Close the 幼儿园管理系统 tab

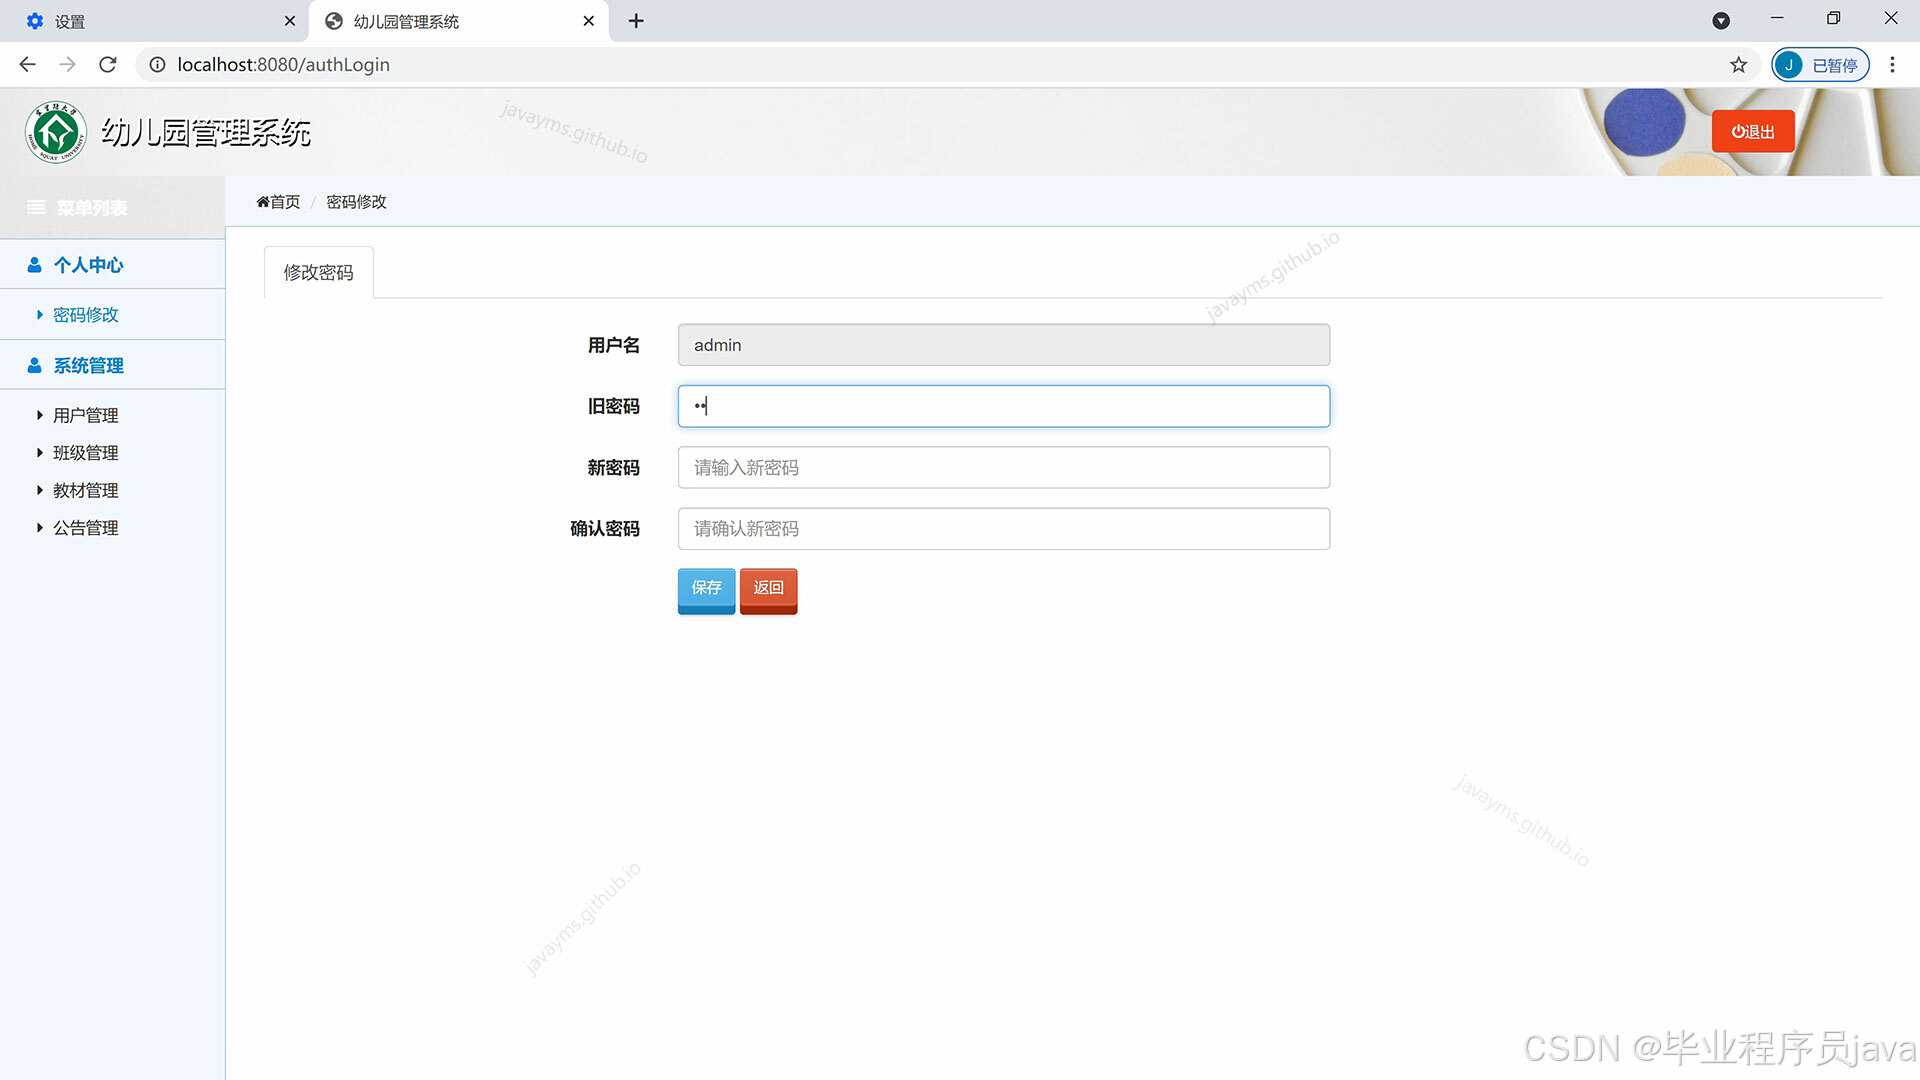pyautogui.click(x=589, y=21)
